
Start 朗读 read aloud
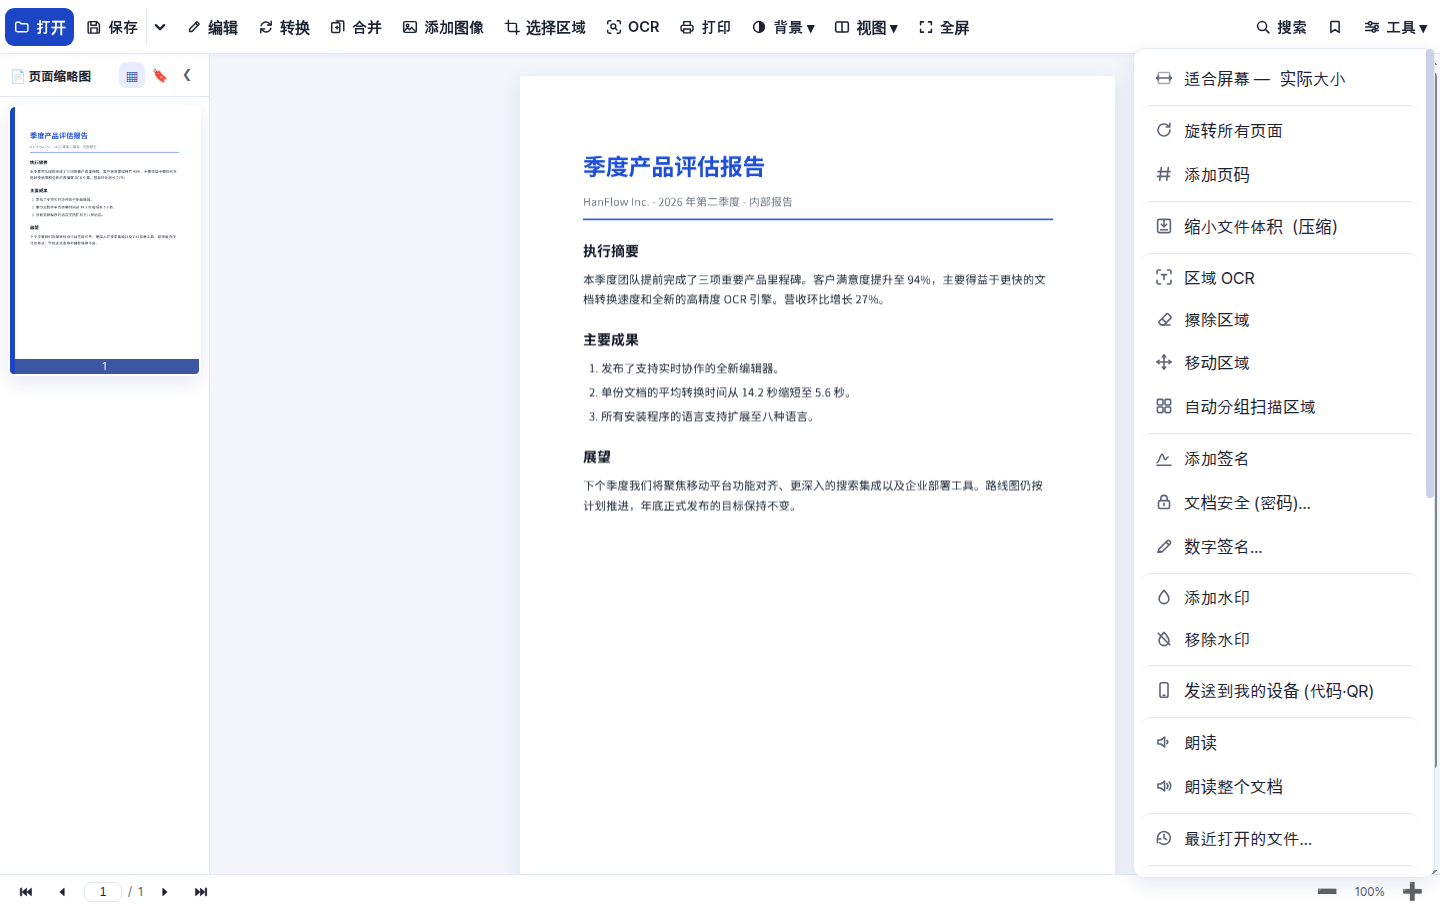coord(1280,743)
